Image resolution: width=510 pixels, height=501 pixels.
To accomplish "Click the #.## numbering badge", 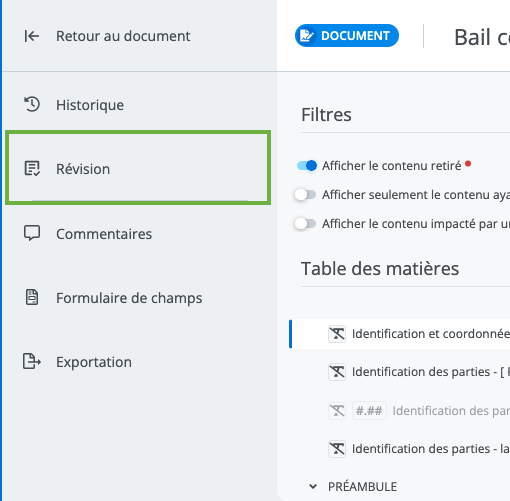I will point(369,411).
